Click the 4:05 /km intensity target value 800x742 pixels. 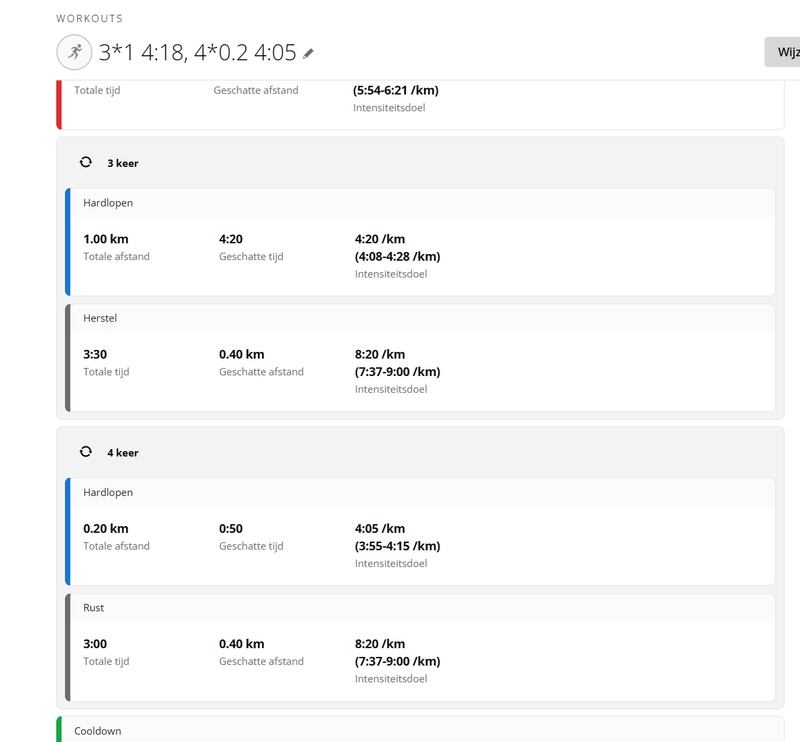(379, 529)
